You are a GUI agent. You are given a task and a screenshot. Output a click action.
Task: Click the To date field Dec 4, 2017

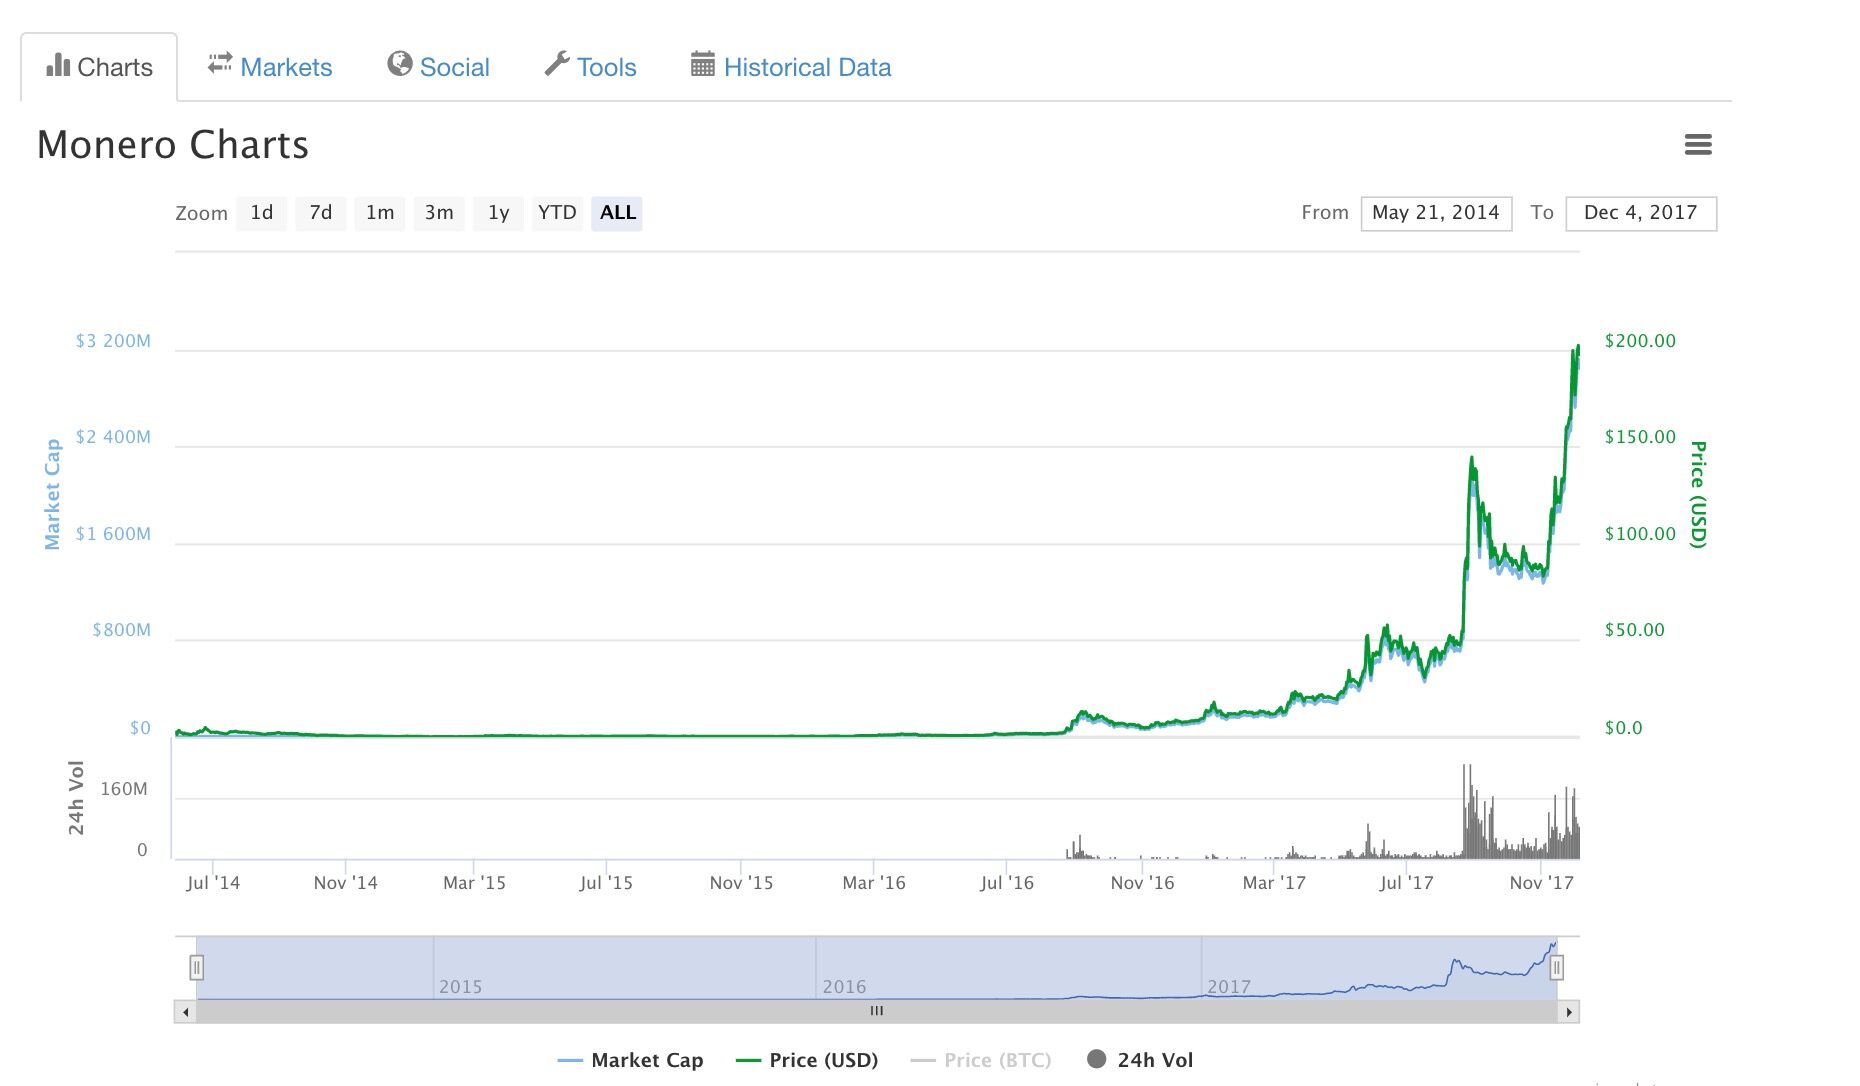[1641, 213]
